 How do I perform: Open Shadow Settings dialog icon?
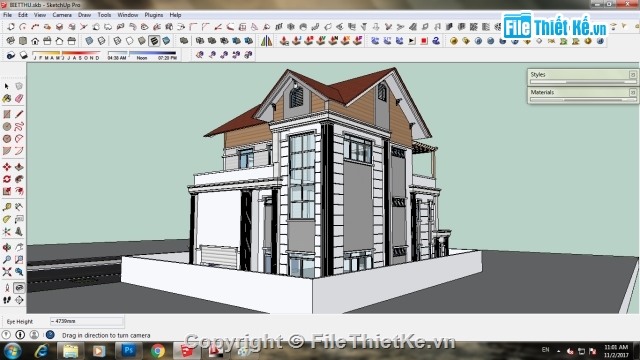coord(11,55)
